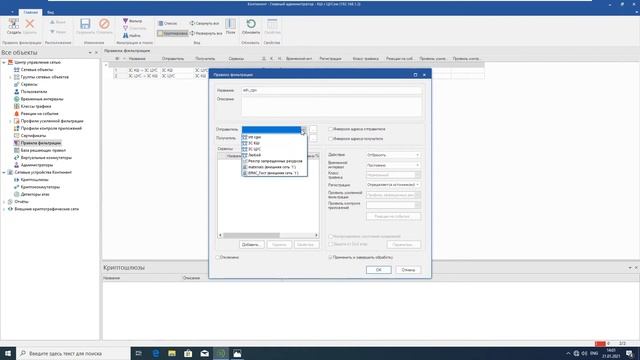Click the Описание text area
The height and width of the screenshot is (360, 640).
(x=331, y=106)
